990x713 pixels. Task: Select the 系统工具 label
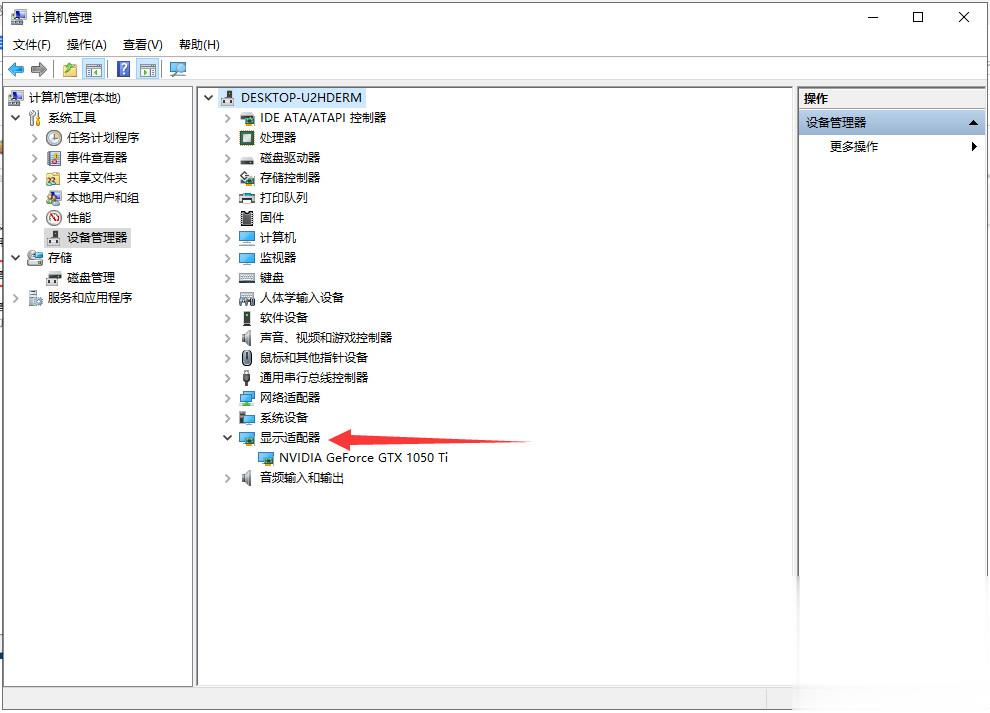tap(72, 118)
